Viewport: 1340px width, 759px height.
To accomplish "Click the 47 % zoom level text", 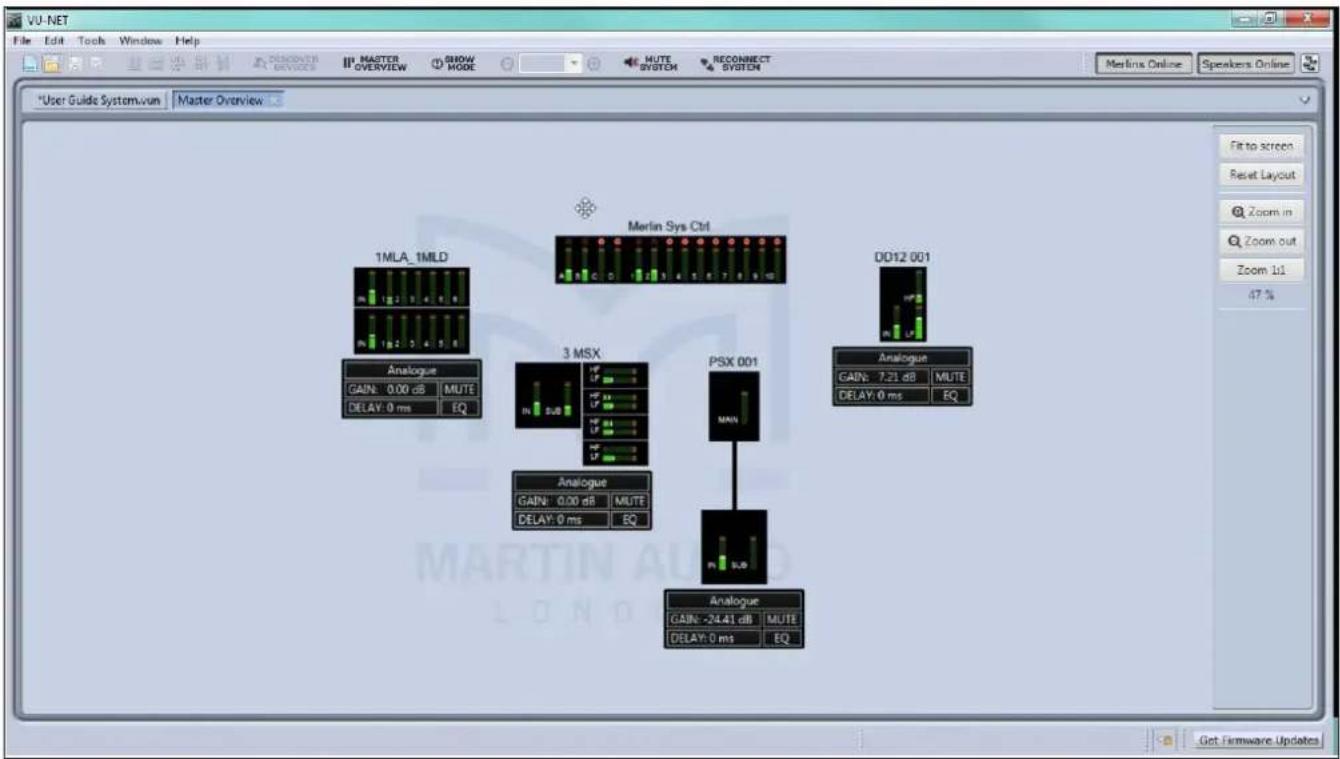I will 1260,296.
